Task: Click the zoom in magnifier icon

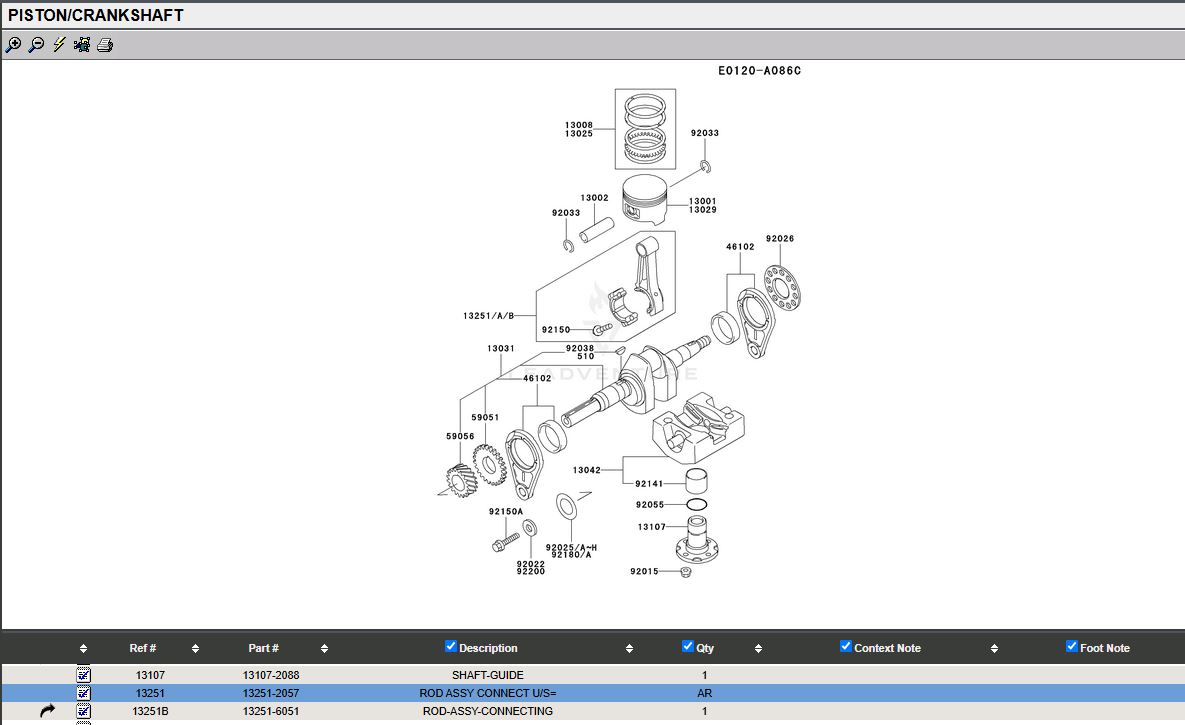Action: point(13,45)
